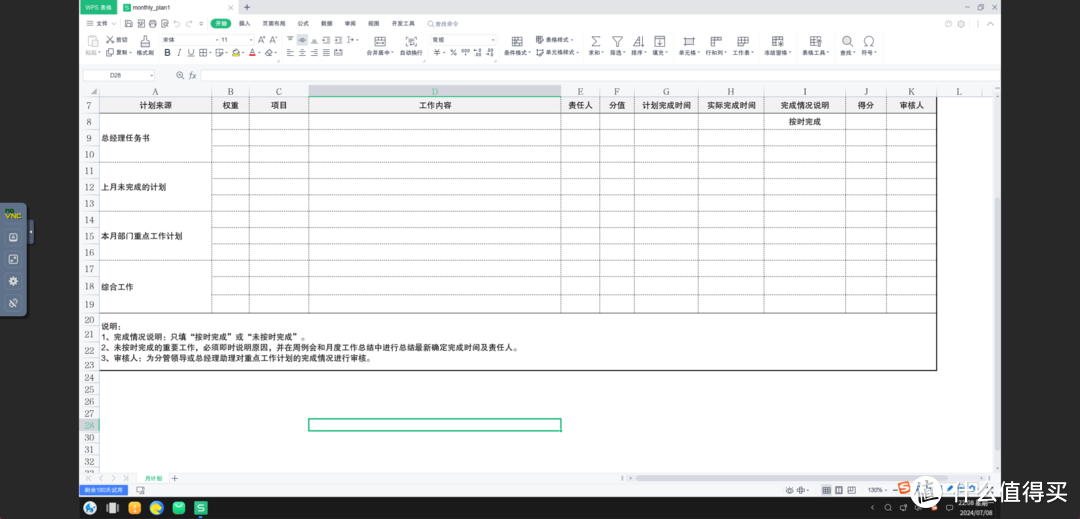
Task: Click the Format Painter (格式刷) icon
Action: coord(145,42)
